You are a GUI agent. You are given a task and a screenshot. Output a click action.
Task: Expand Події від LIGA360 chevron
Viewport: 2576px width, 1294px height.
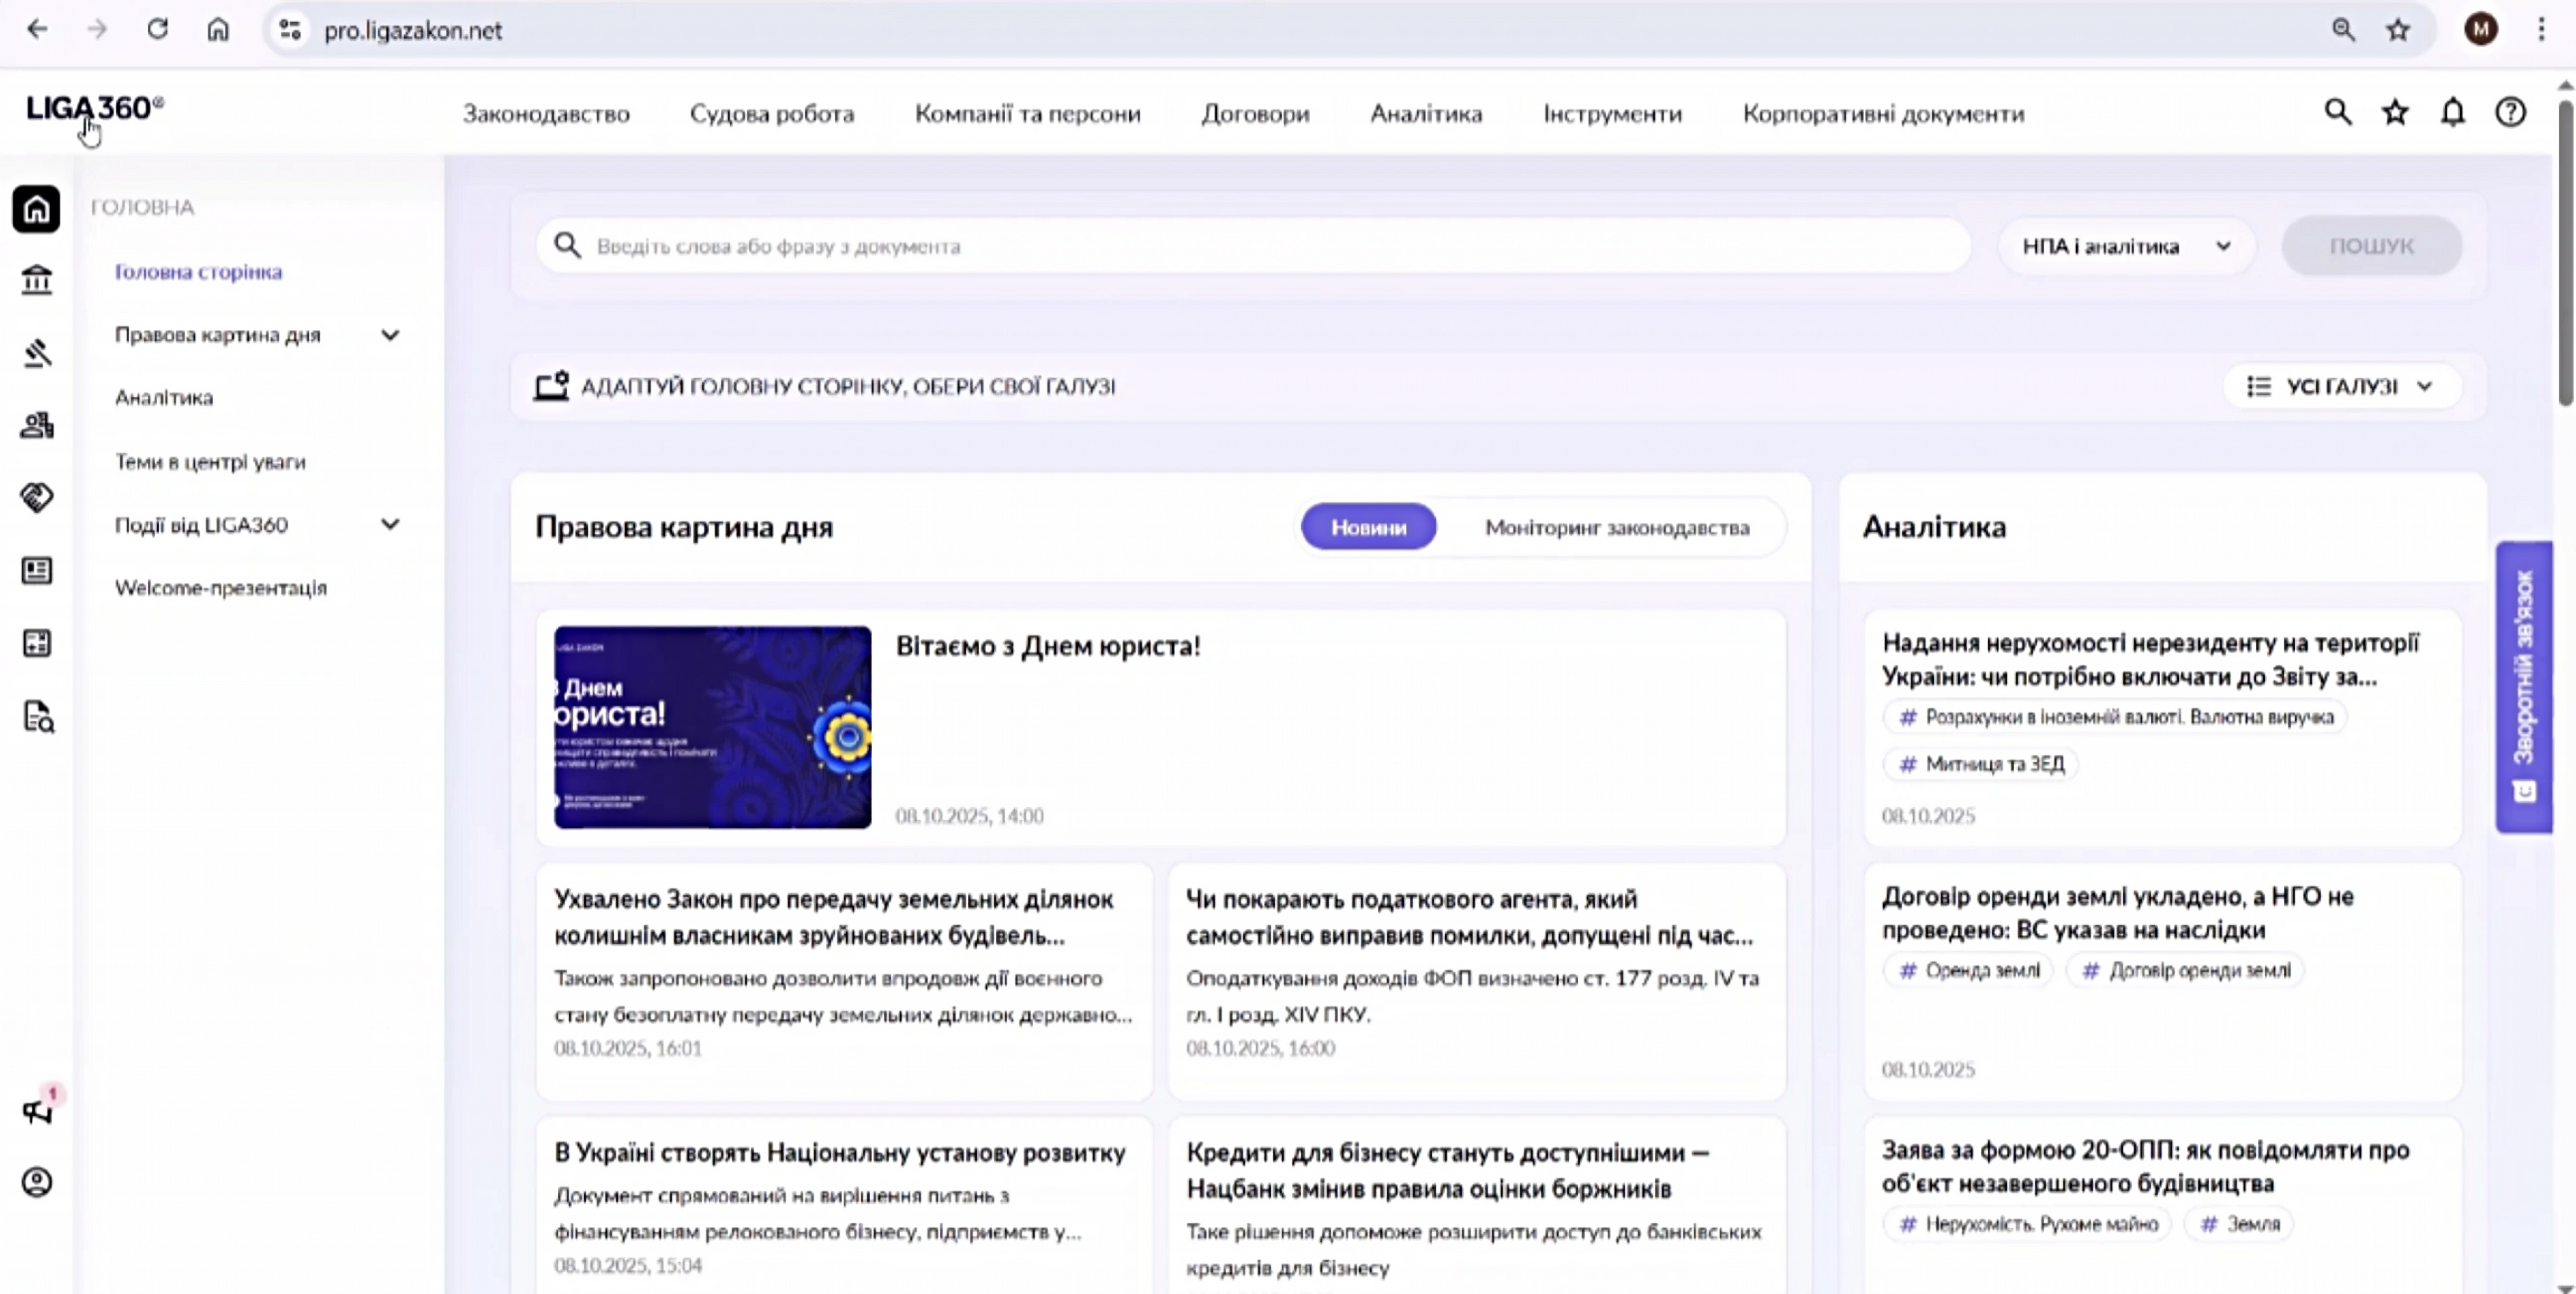pos(390,524)
